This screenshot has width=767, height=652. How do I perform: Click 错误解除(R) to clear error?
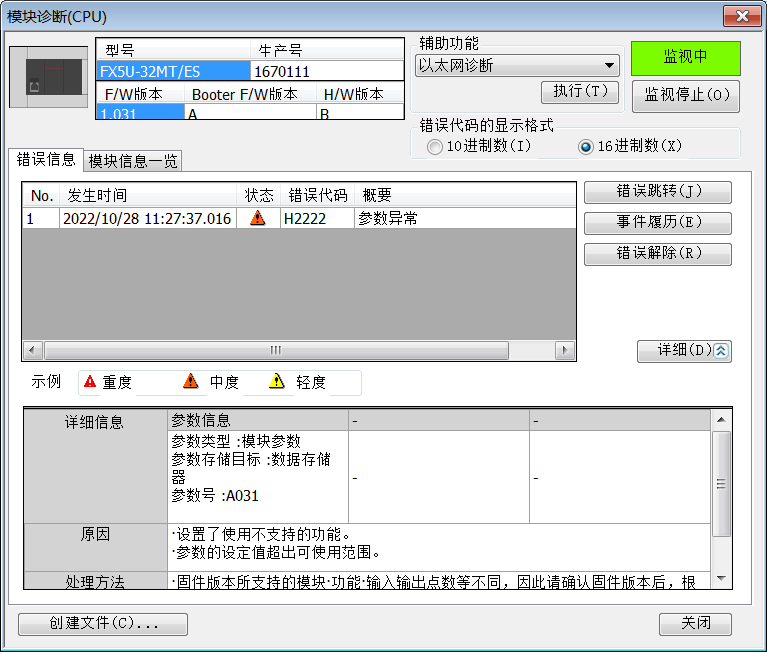(x=657, y=254)
